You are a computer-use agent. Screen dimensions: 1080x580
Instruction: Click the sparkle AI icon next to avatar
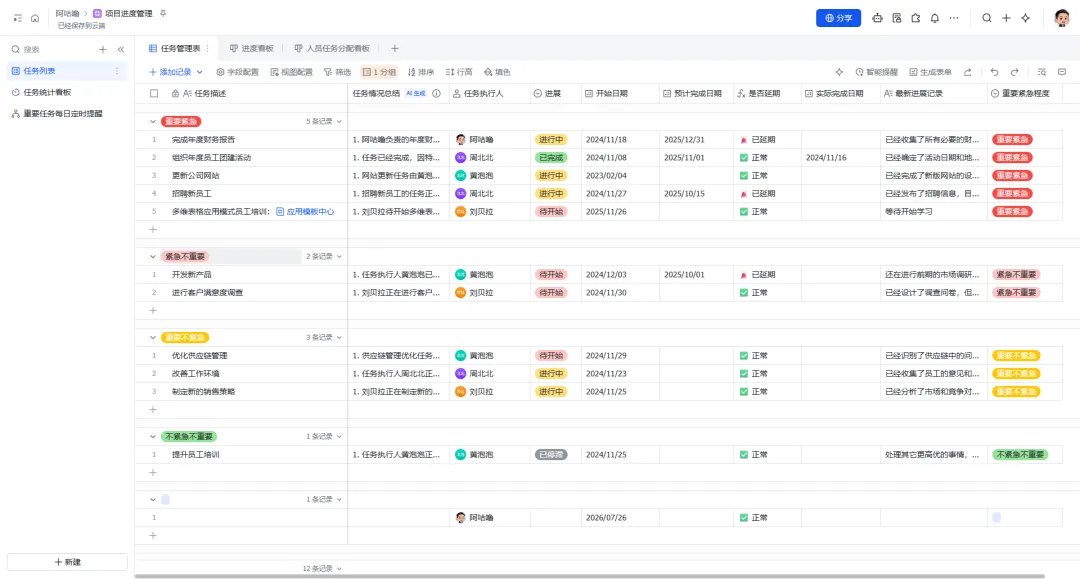[1026, 18]
